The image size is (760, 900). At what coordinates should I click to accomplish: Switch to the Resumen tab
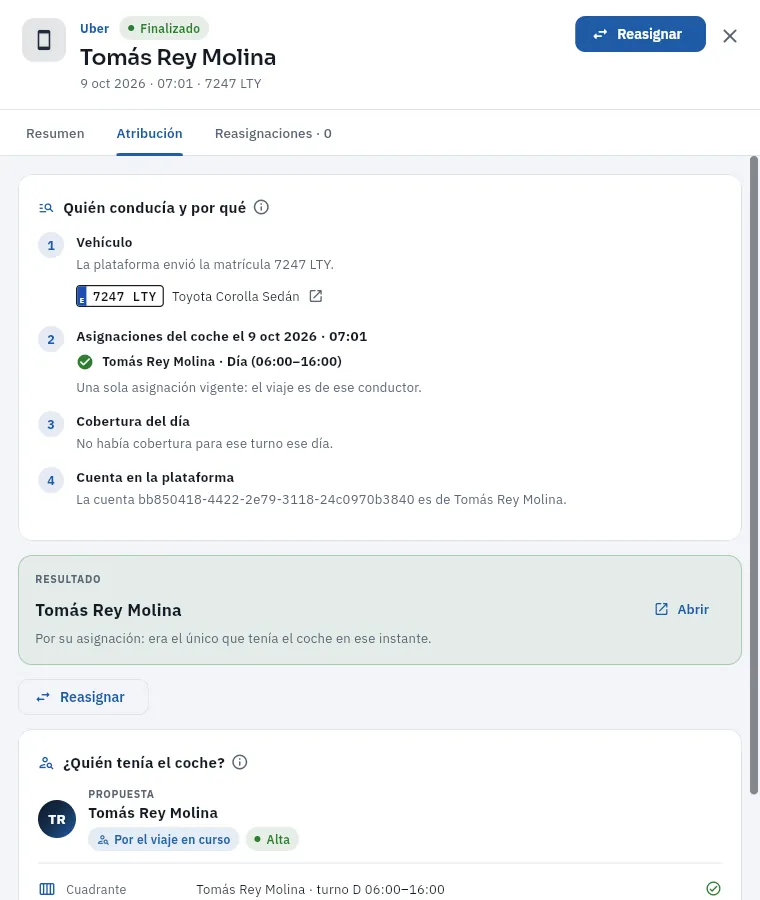tap(55, 133)
